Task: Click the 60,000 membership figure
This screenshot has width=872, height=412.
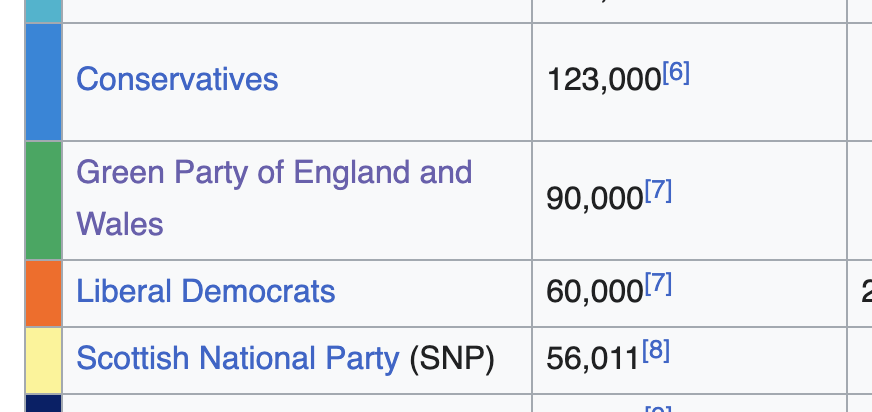Action: coord(594,292)
